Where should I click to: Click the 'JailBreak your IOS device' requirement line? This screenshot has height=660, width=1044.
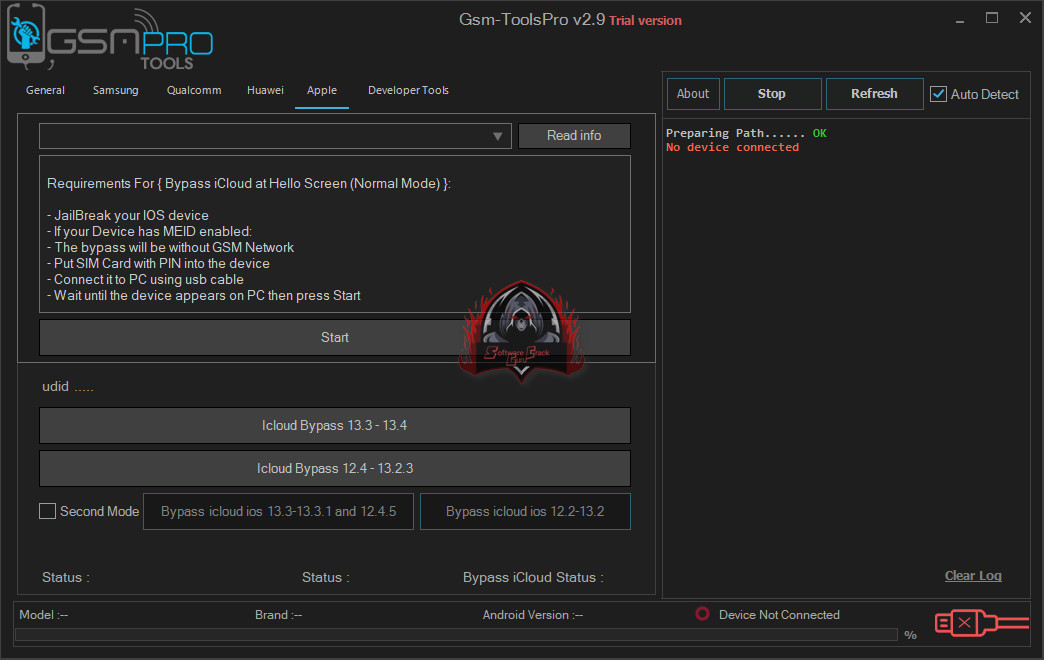(128, 215)
